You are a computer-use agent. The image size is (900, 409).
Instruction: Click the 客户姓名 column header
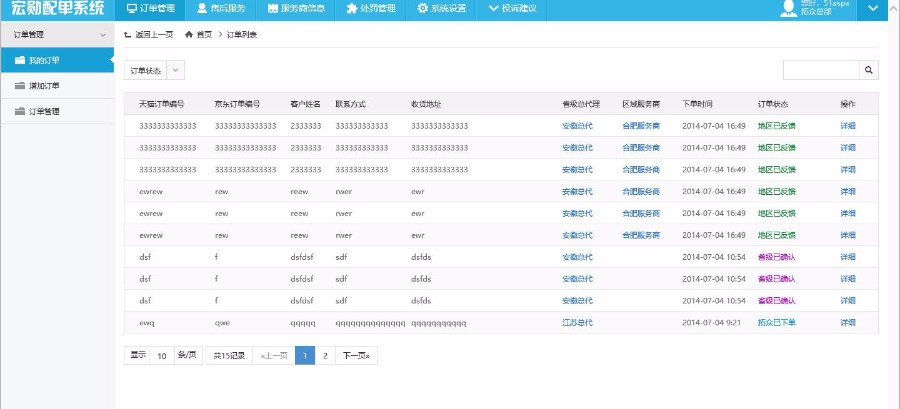tap(305, 104)
